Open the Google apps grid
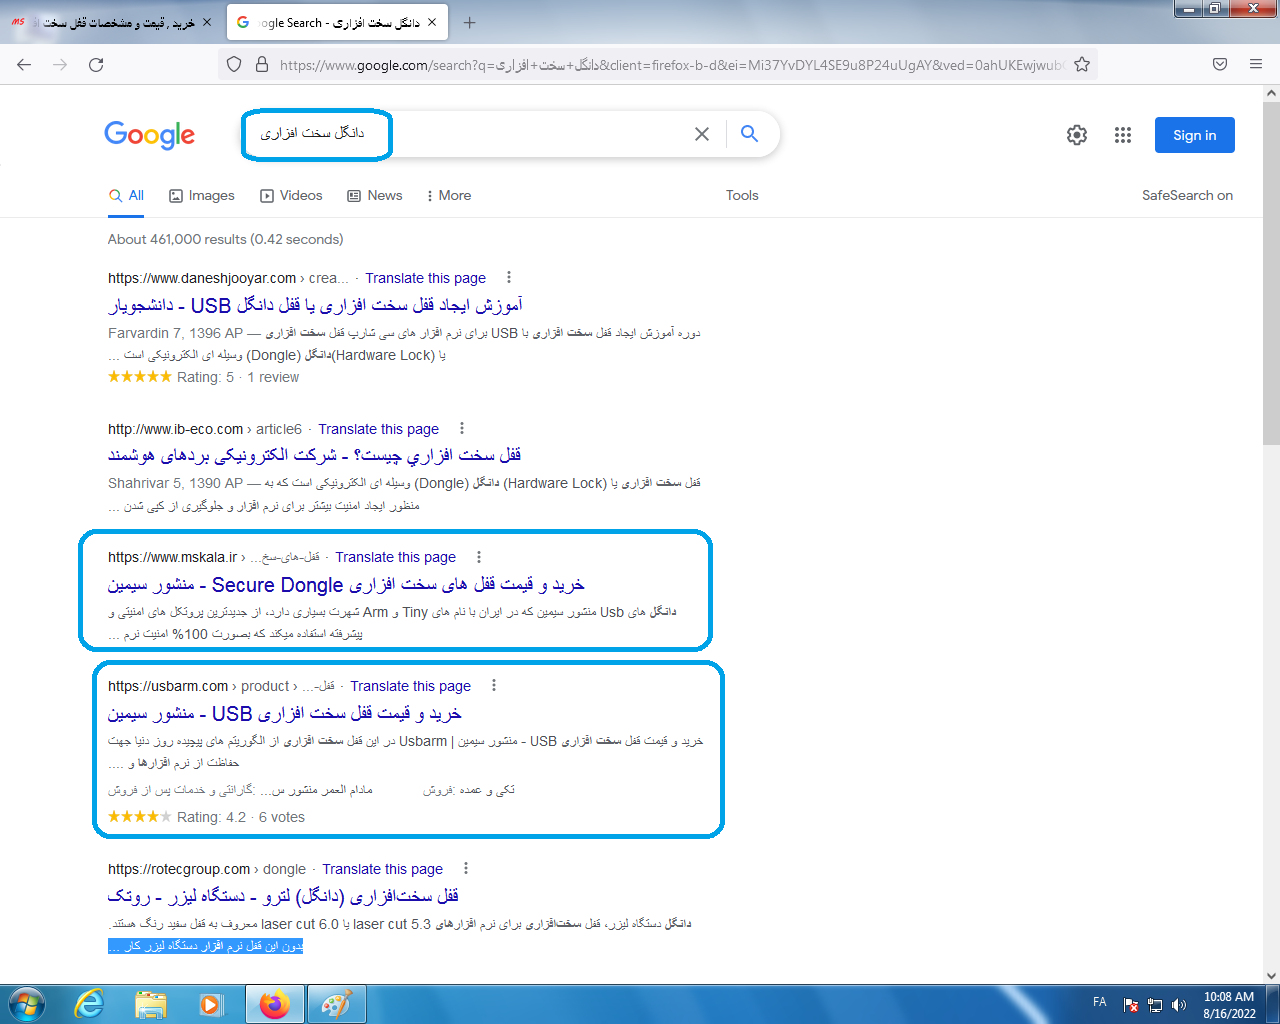Viewport: 1280px width, 1024px height. (x=1123, y=135)
